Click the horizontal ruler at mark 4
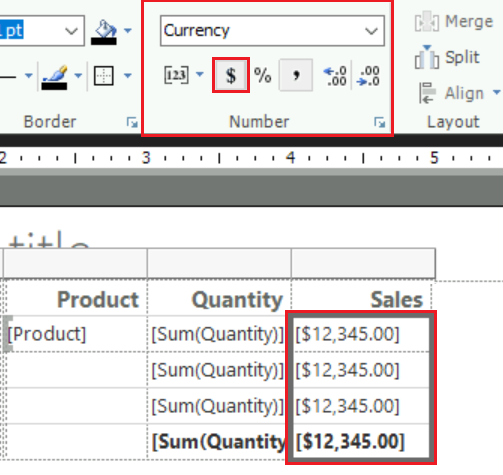 pos(291,157)
